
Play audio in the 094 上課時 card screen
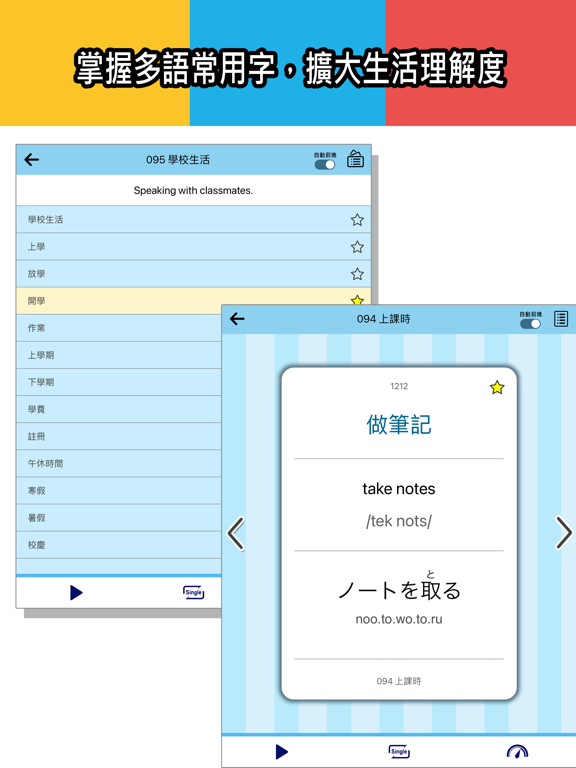(x=282, y=752)
